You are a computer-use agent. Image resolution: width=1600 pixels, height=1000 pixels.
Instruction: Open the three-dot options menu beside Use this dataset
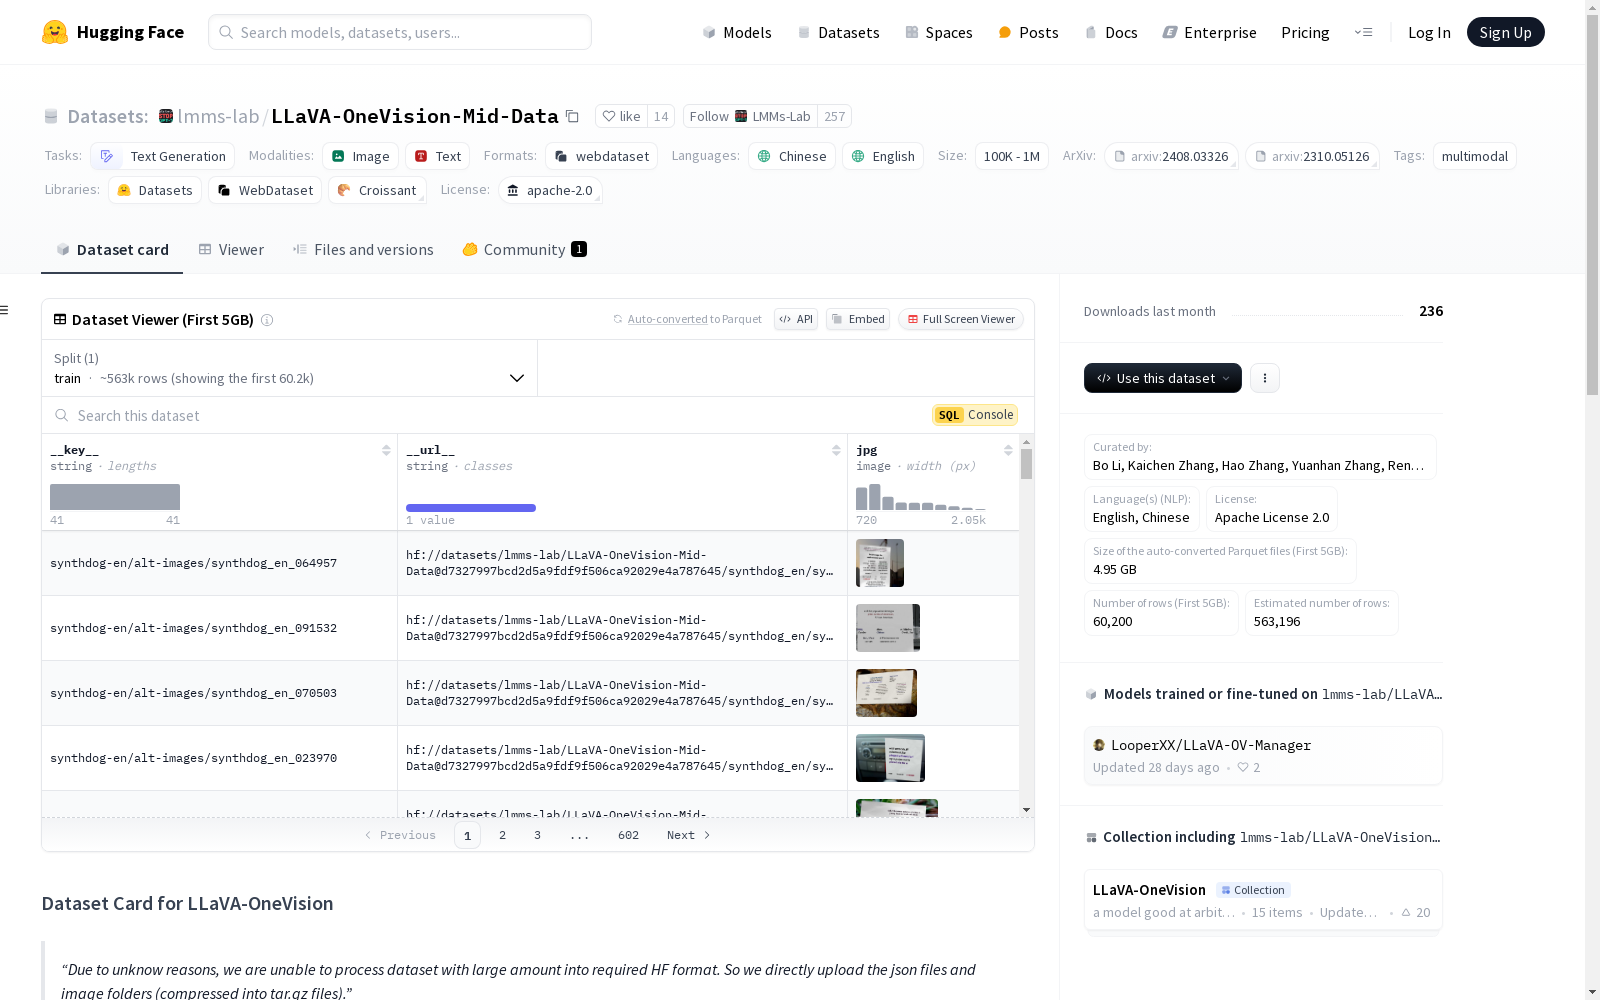pyautogui.click(x=1265, y=378)
